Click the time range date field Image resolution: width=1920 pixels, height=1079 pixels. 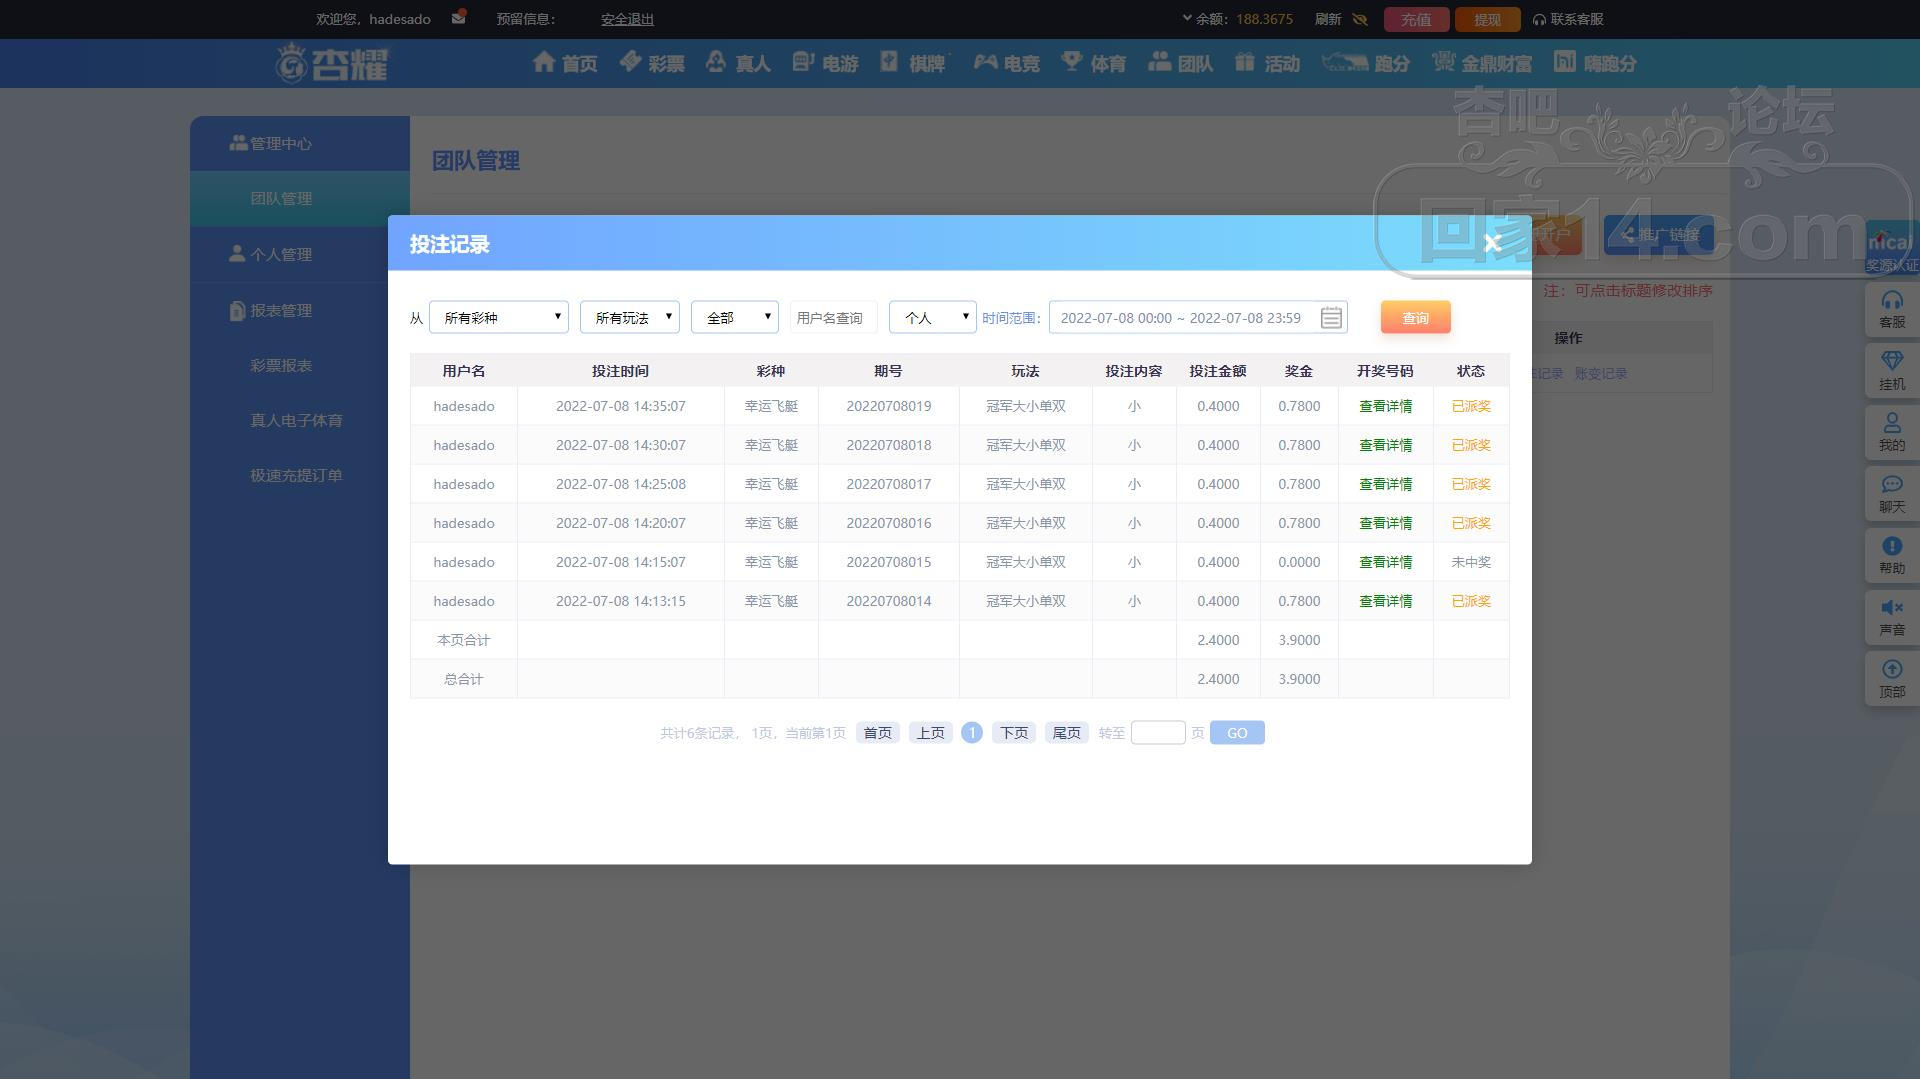click(1198, 317)
